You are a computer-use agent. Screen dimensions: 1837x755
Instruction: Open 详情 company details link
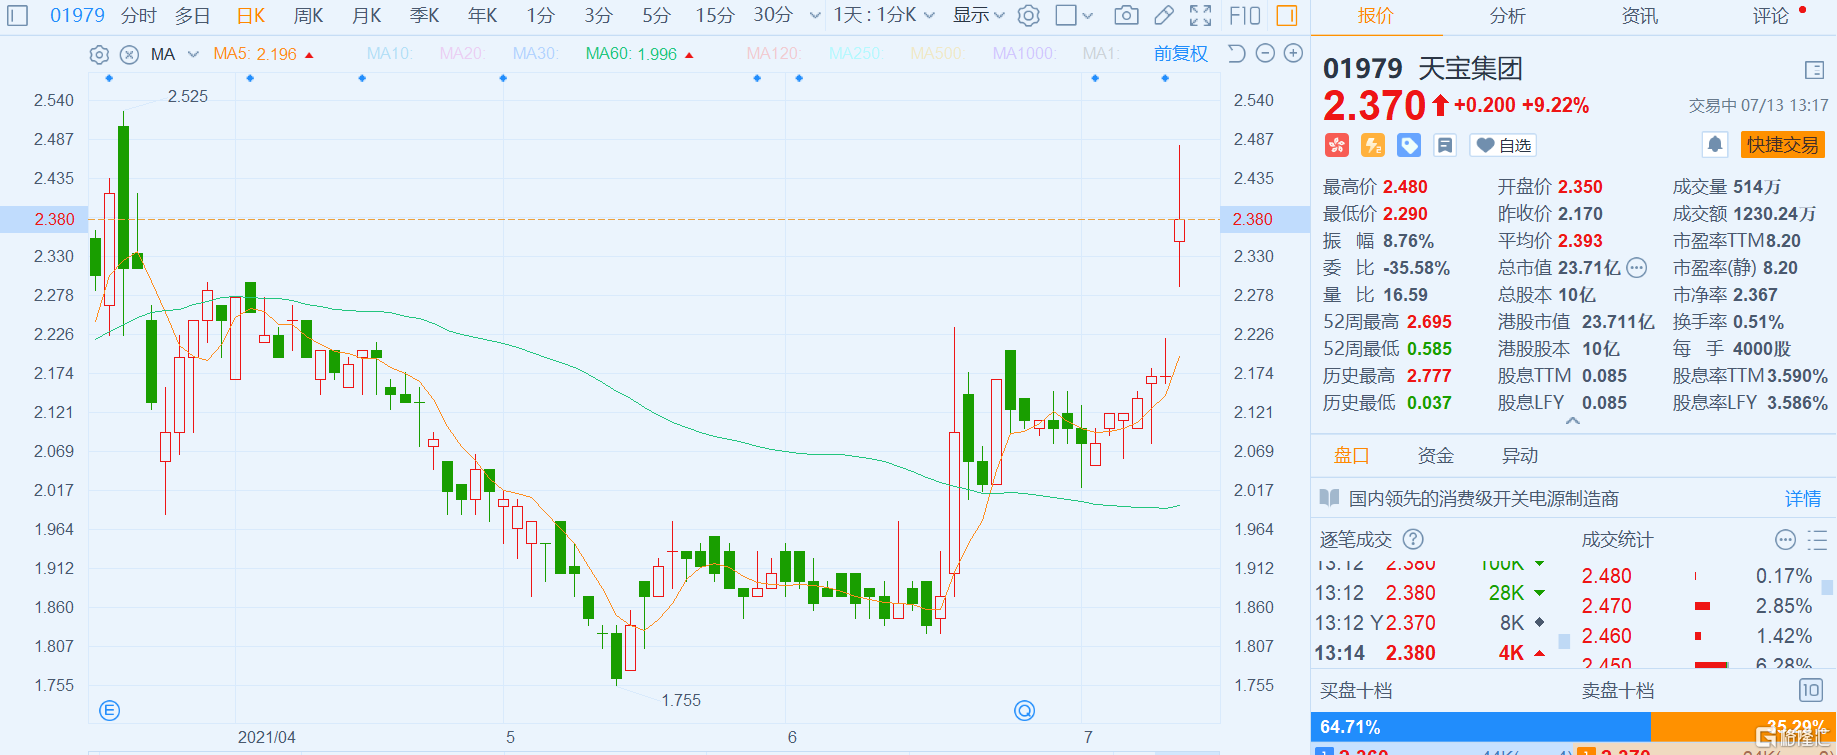(x=1803, y=498)
